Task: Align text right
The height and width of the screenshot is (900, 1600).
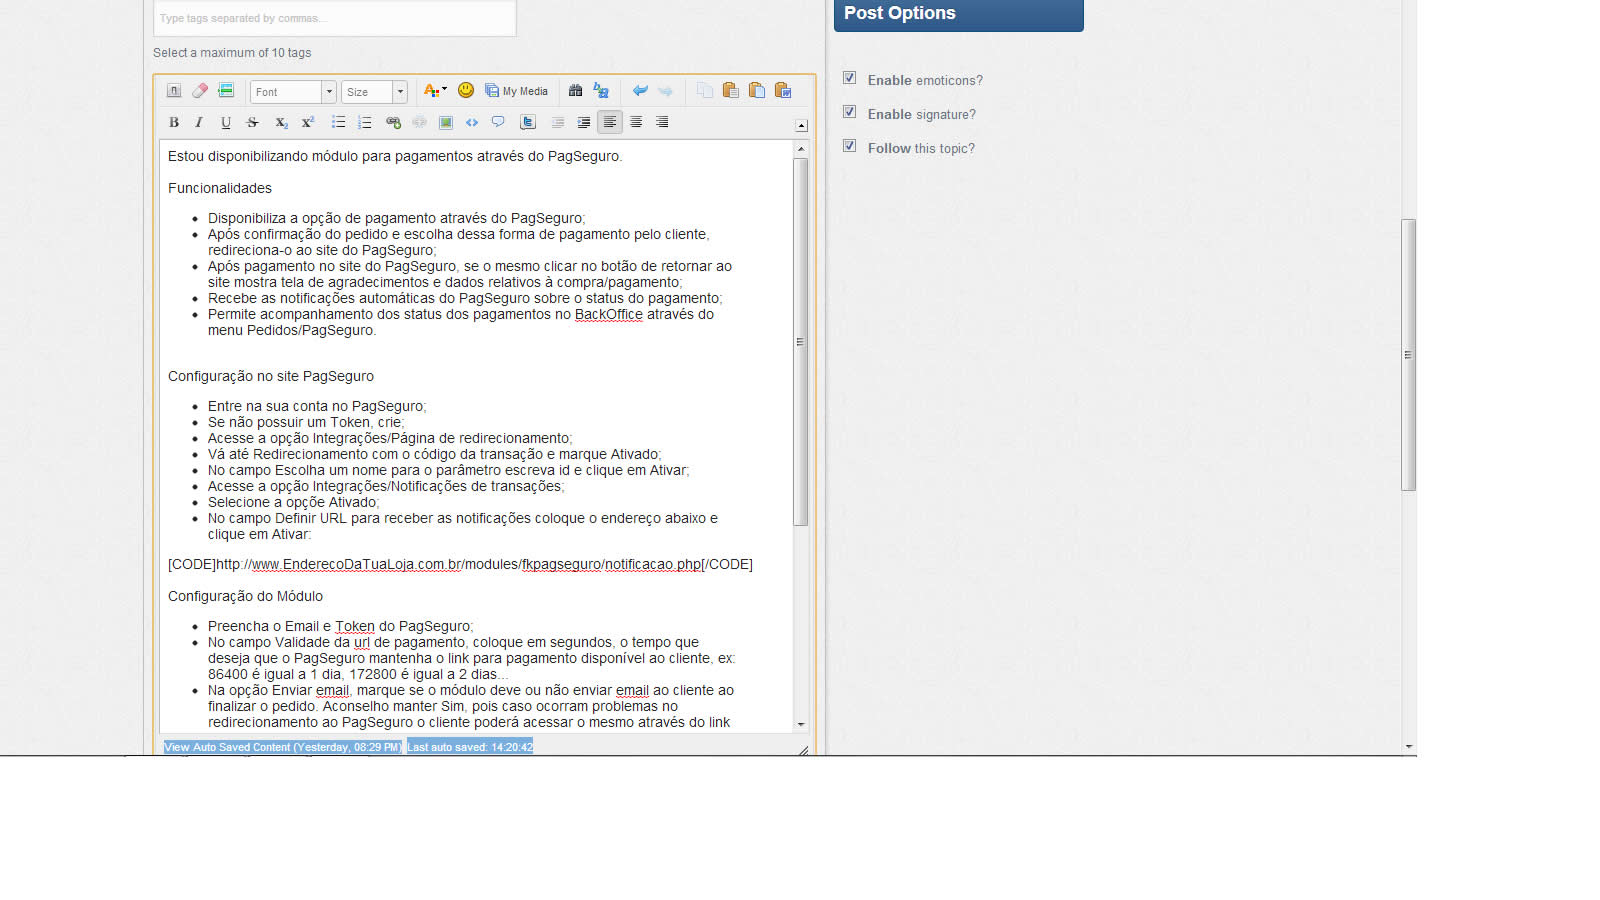Action: (662, 122)
